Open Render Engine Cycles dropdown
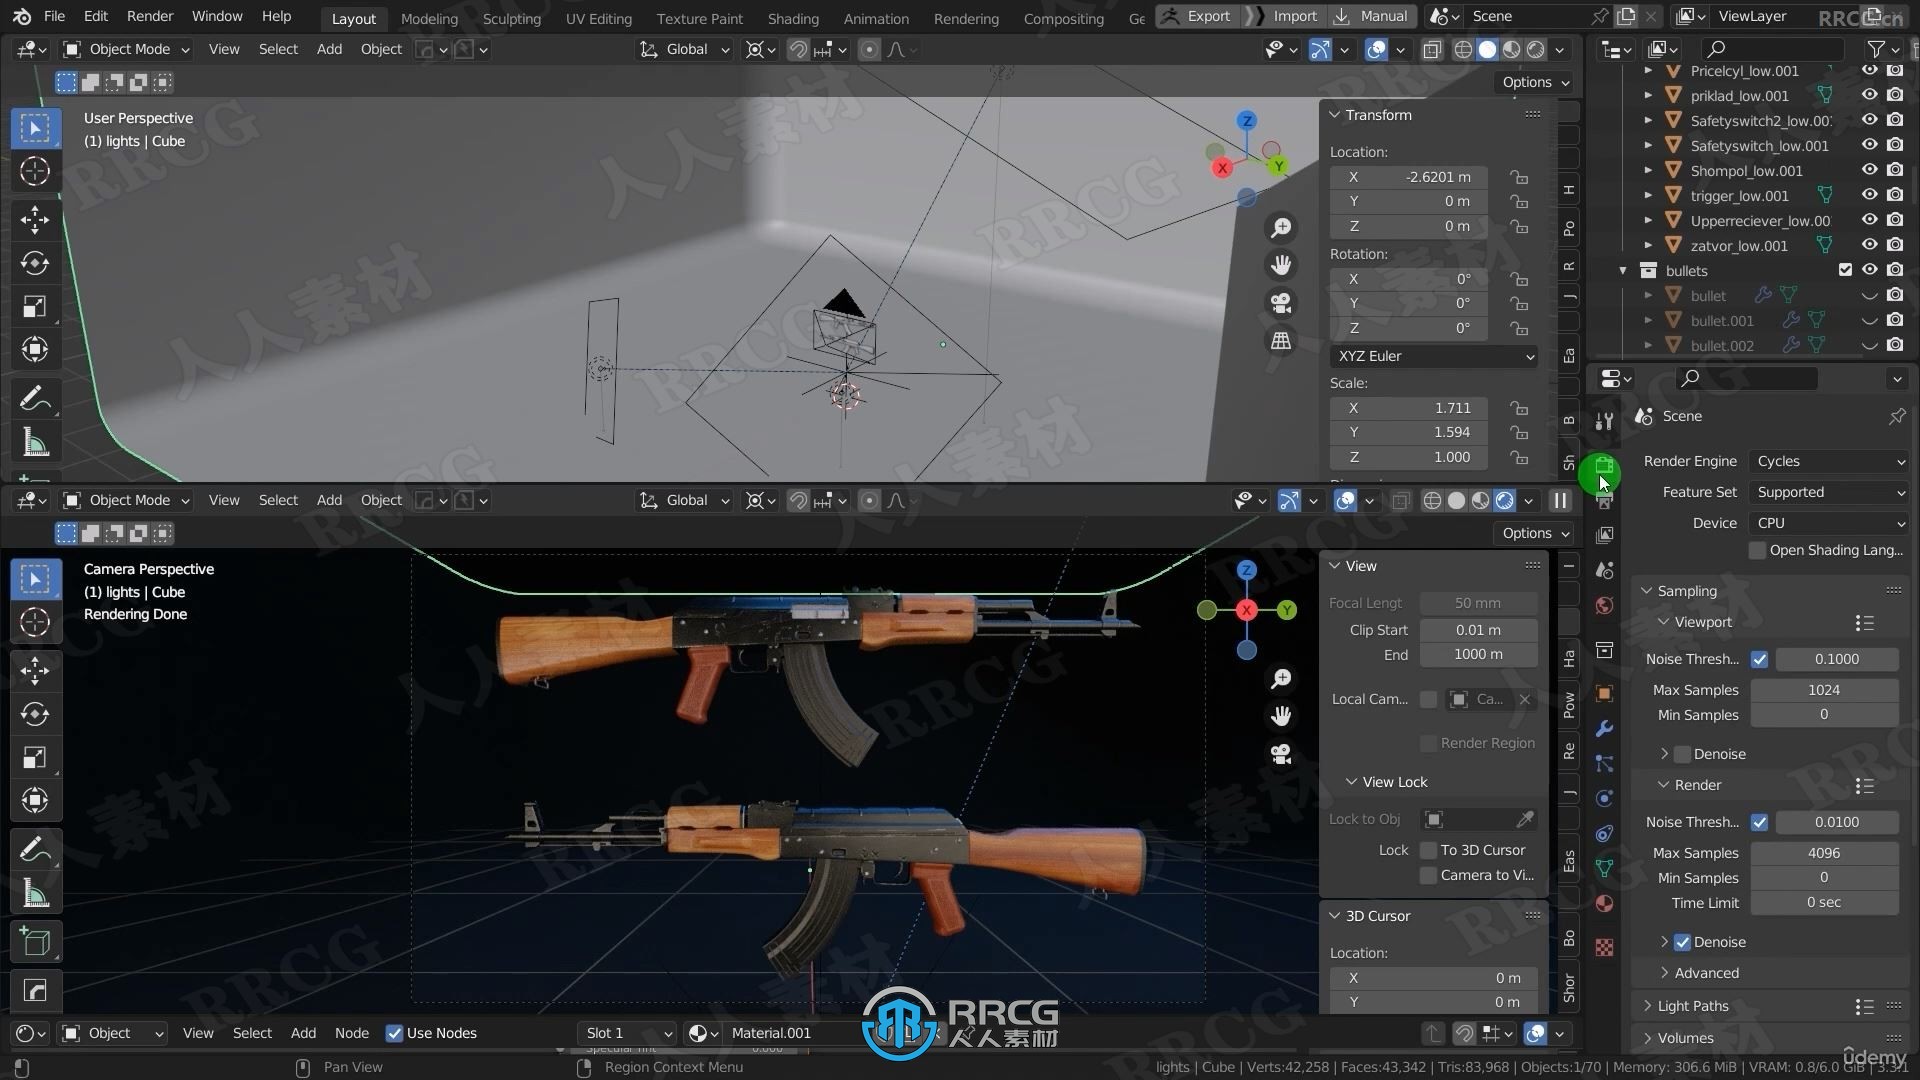Image resolution: width=1920 pixels, height=1080 pixels. (x=1829, y=461)
